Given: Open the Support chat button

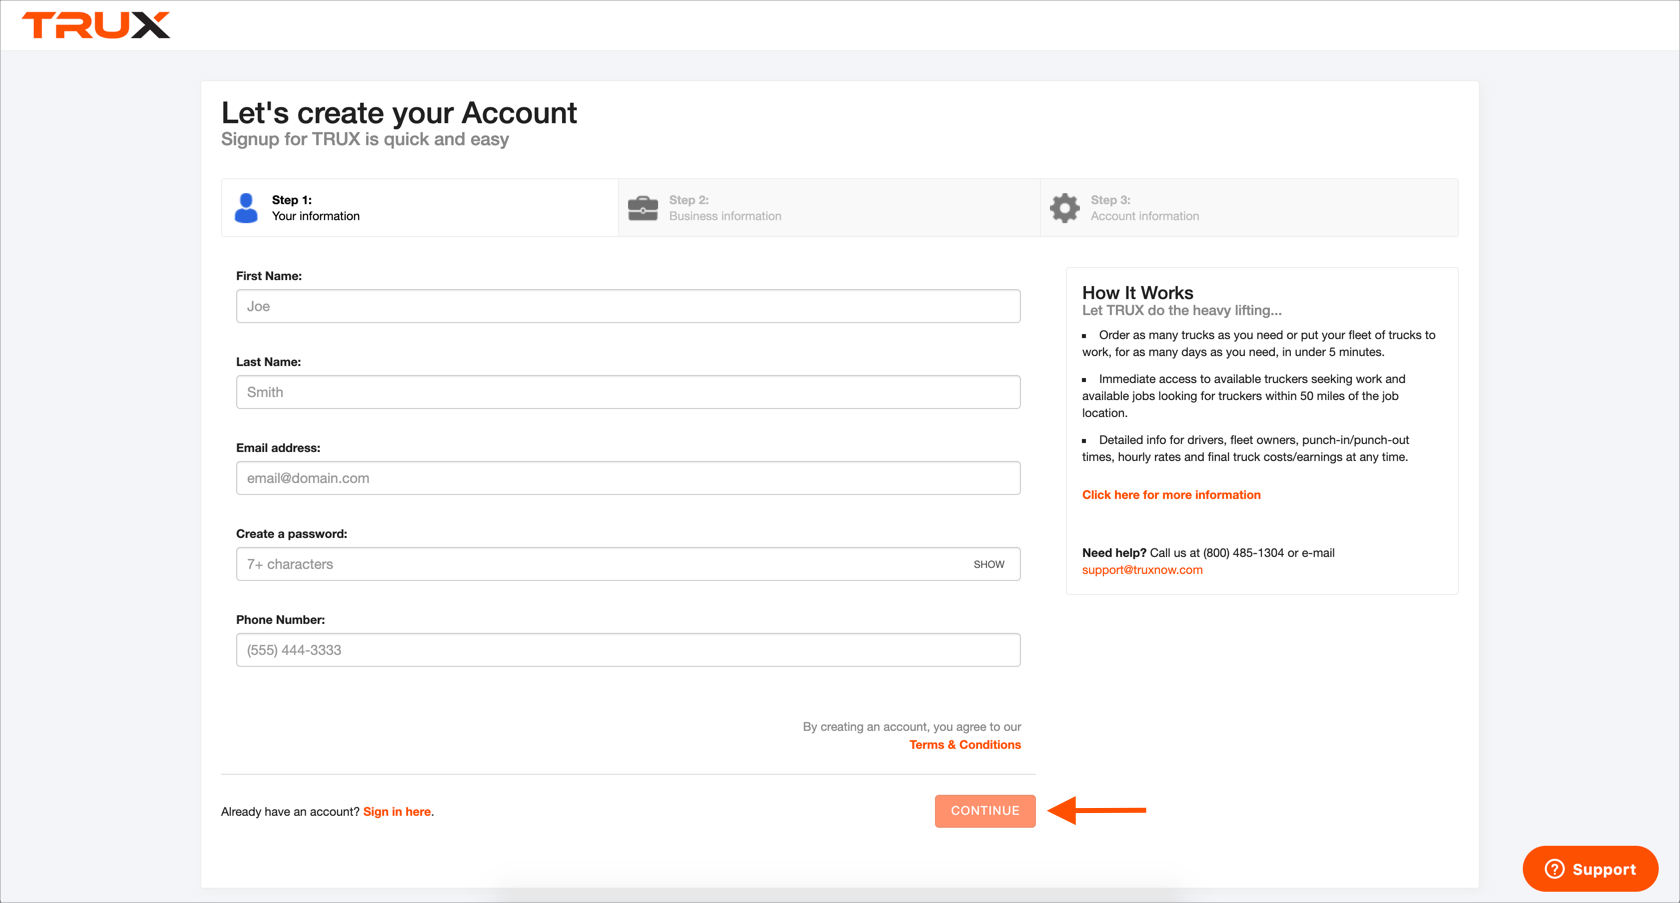Looking at the screenshot, I should click(1590, 869).
